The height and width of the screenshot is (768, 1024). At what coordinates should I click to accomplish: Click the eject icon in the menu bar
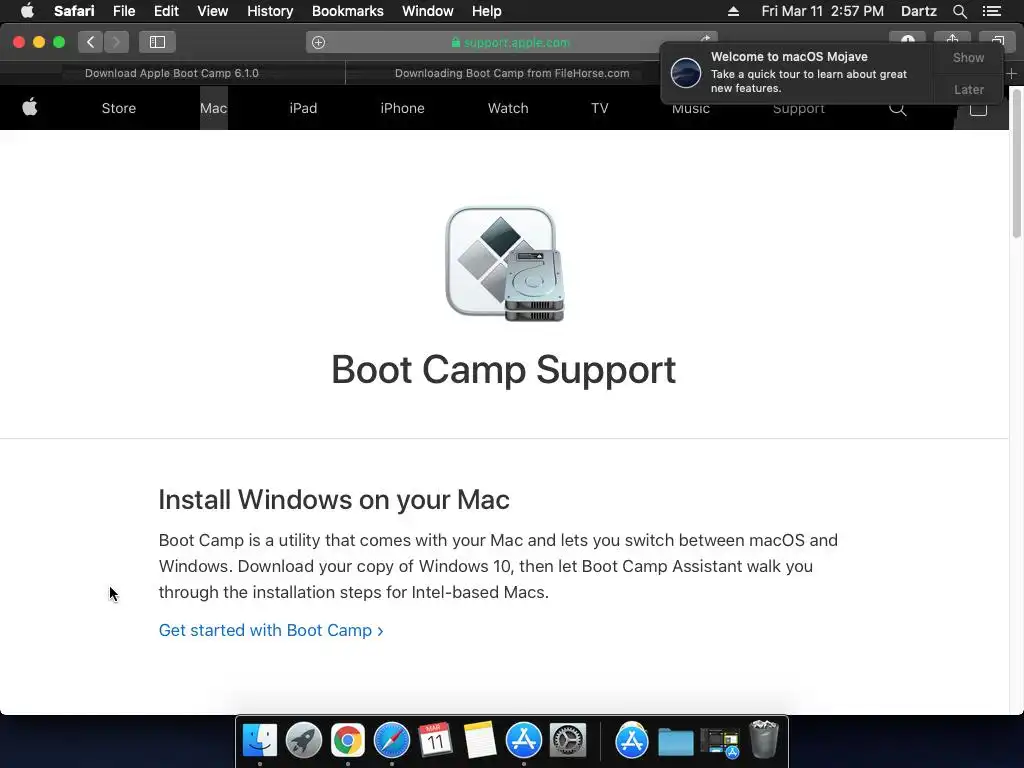tap(733, 11)
